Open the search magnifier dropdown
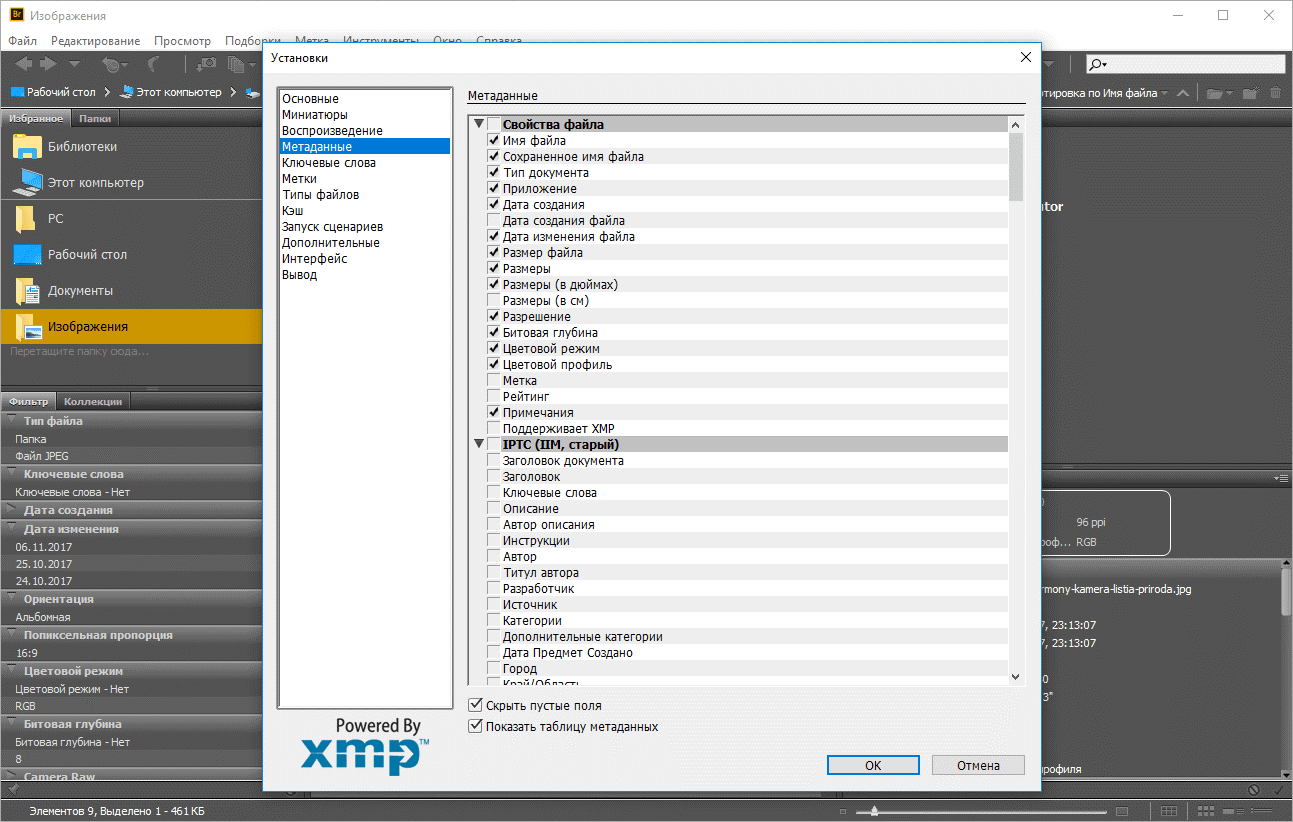This screenshot has width=1293, height=822. pos(1098,64)
